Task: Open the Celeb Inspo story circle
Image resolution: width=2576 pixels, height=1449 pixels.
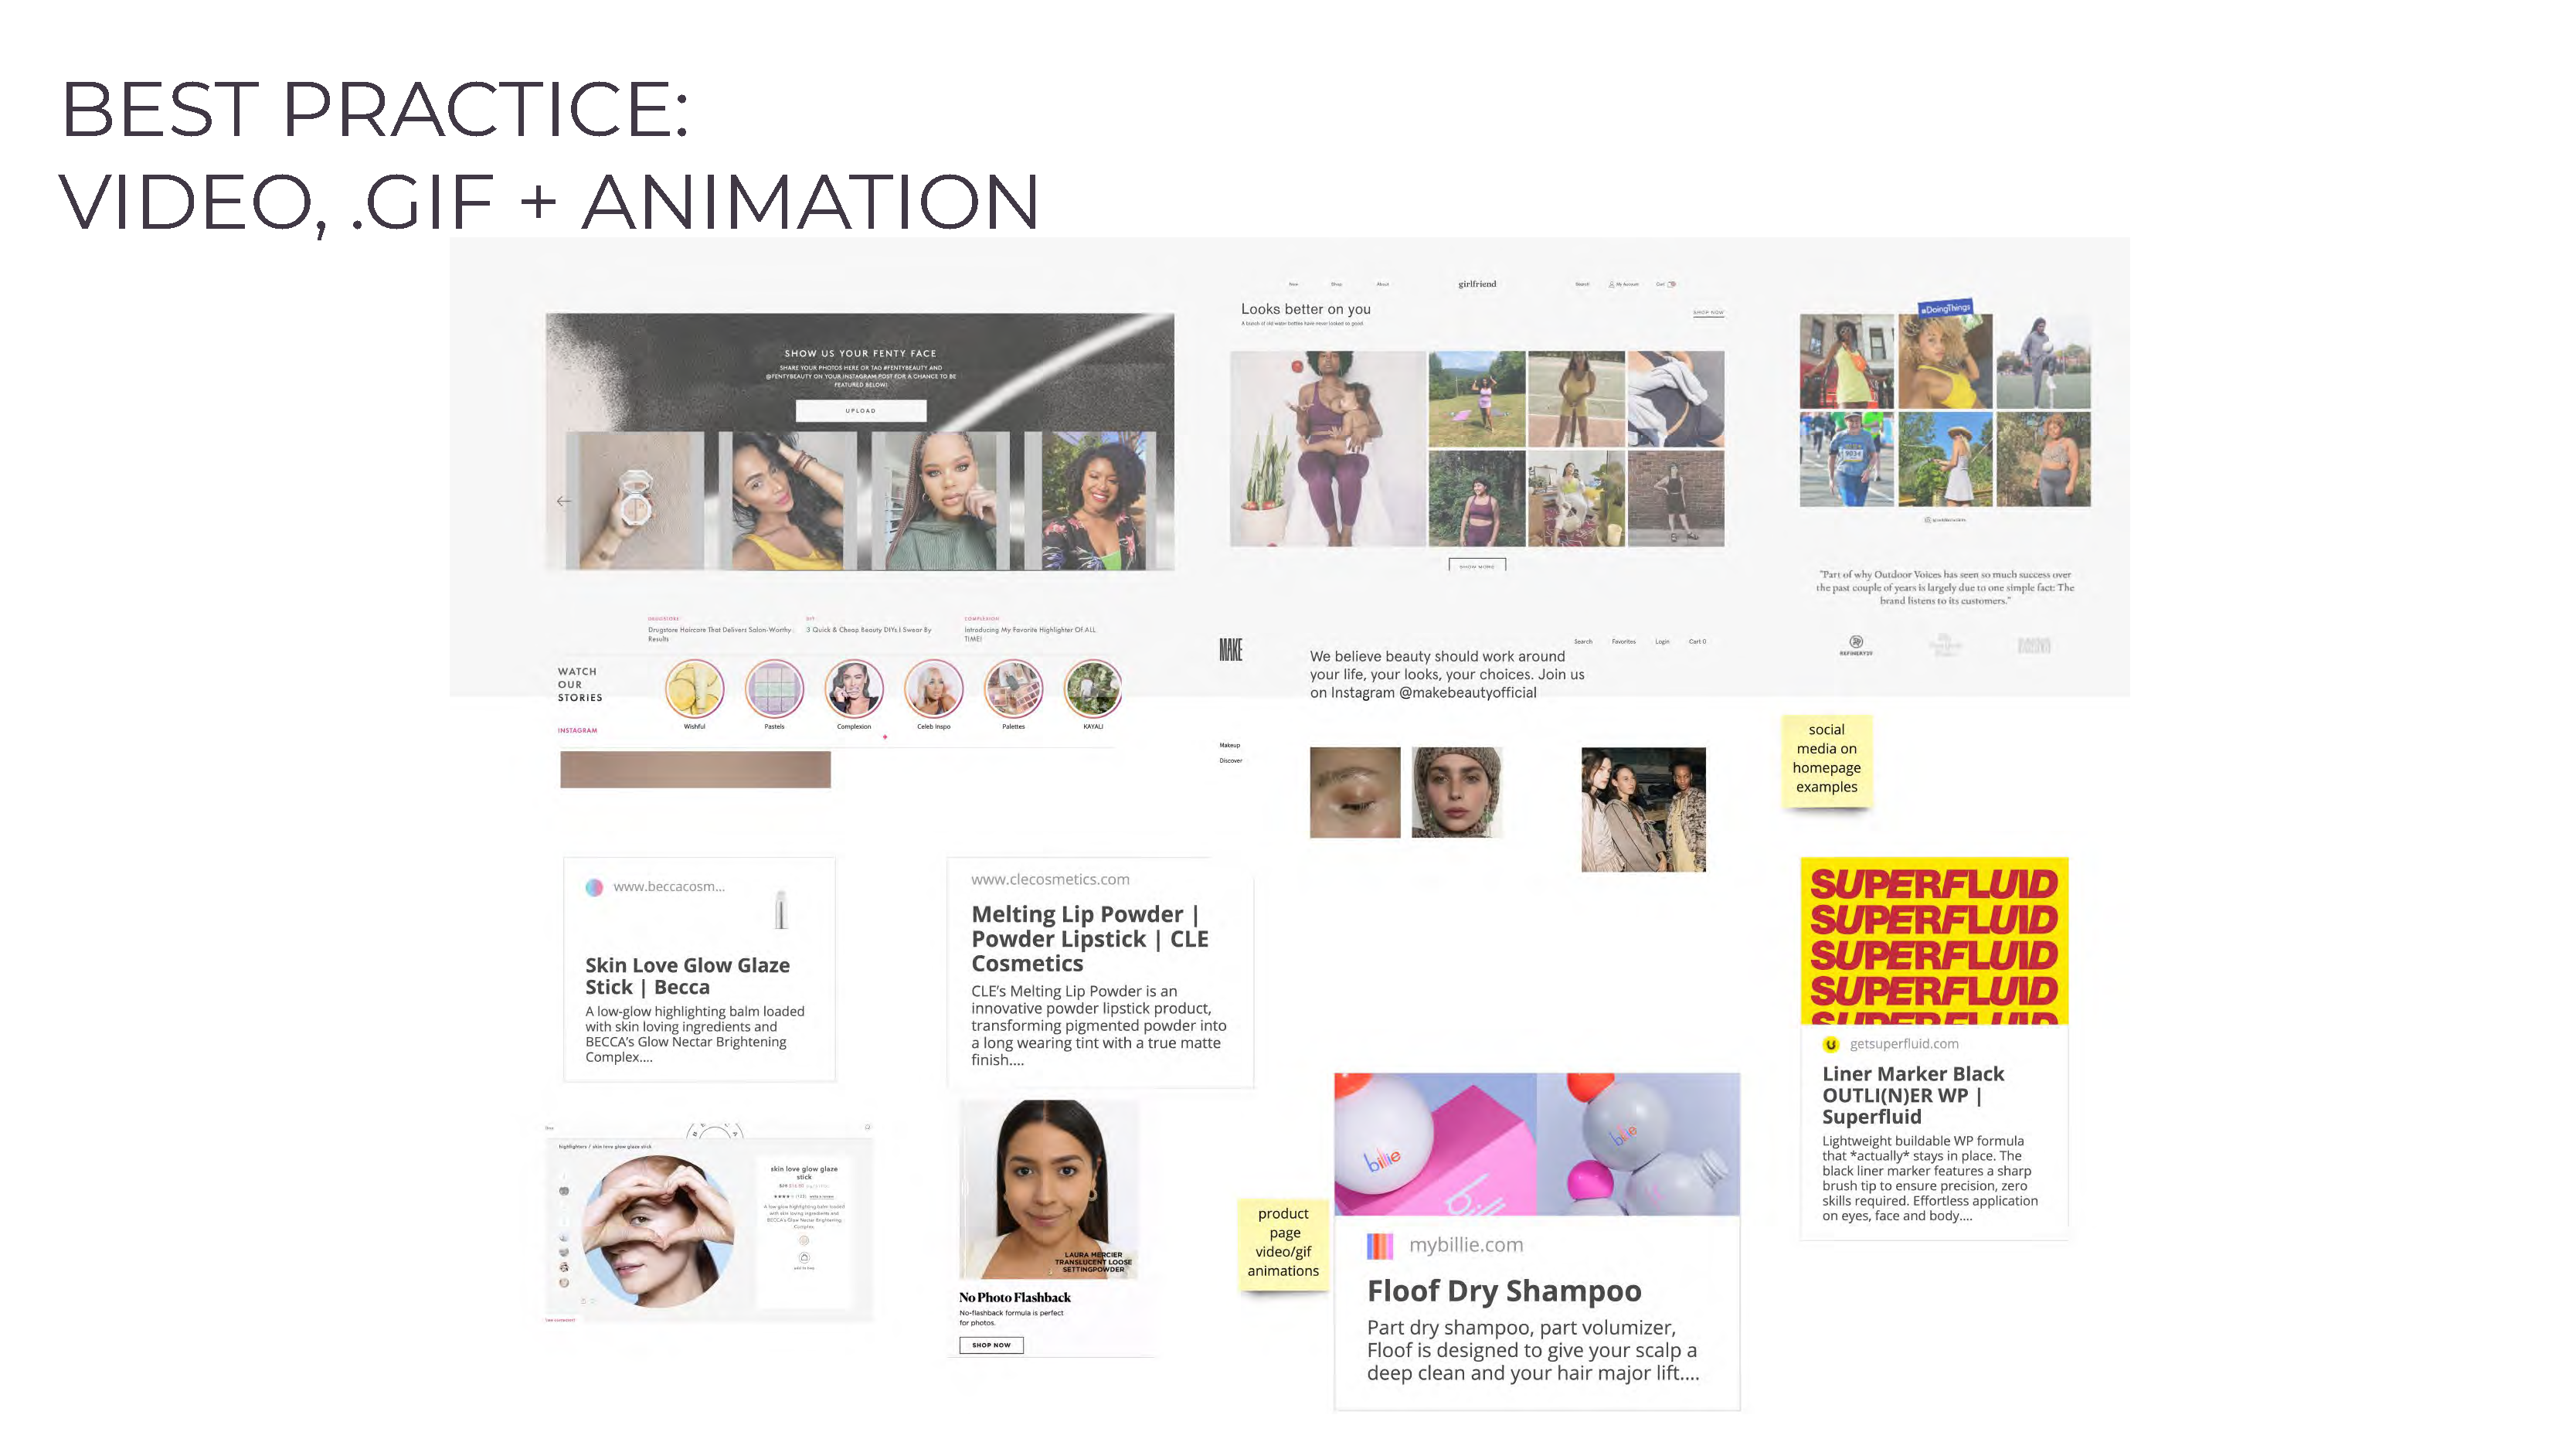Action: click(x=933, y=688)
